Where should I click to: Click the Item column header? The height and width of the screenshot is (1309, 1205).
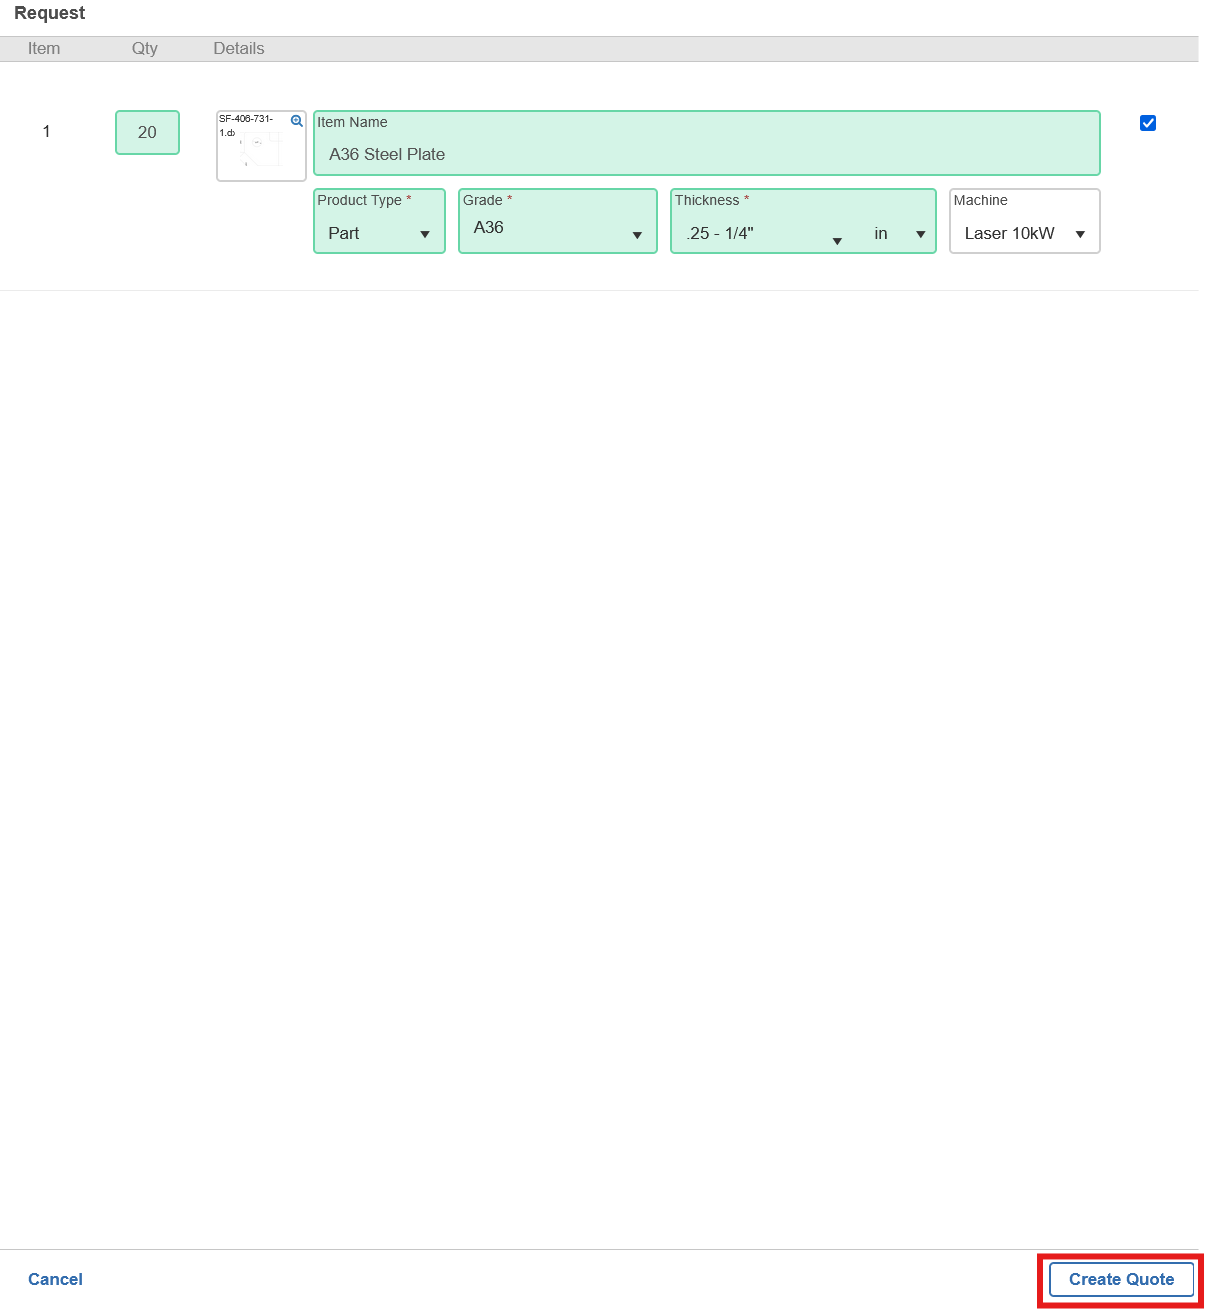(44, 49)
